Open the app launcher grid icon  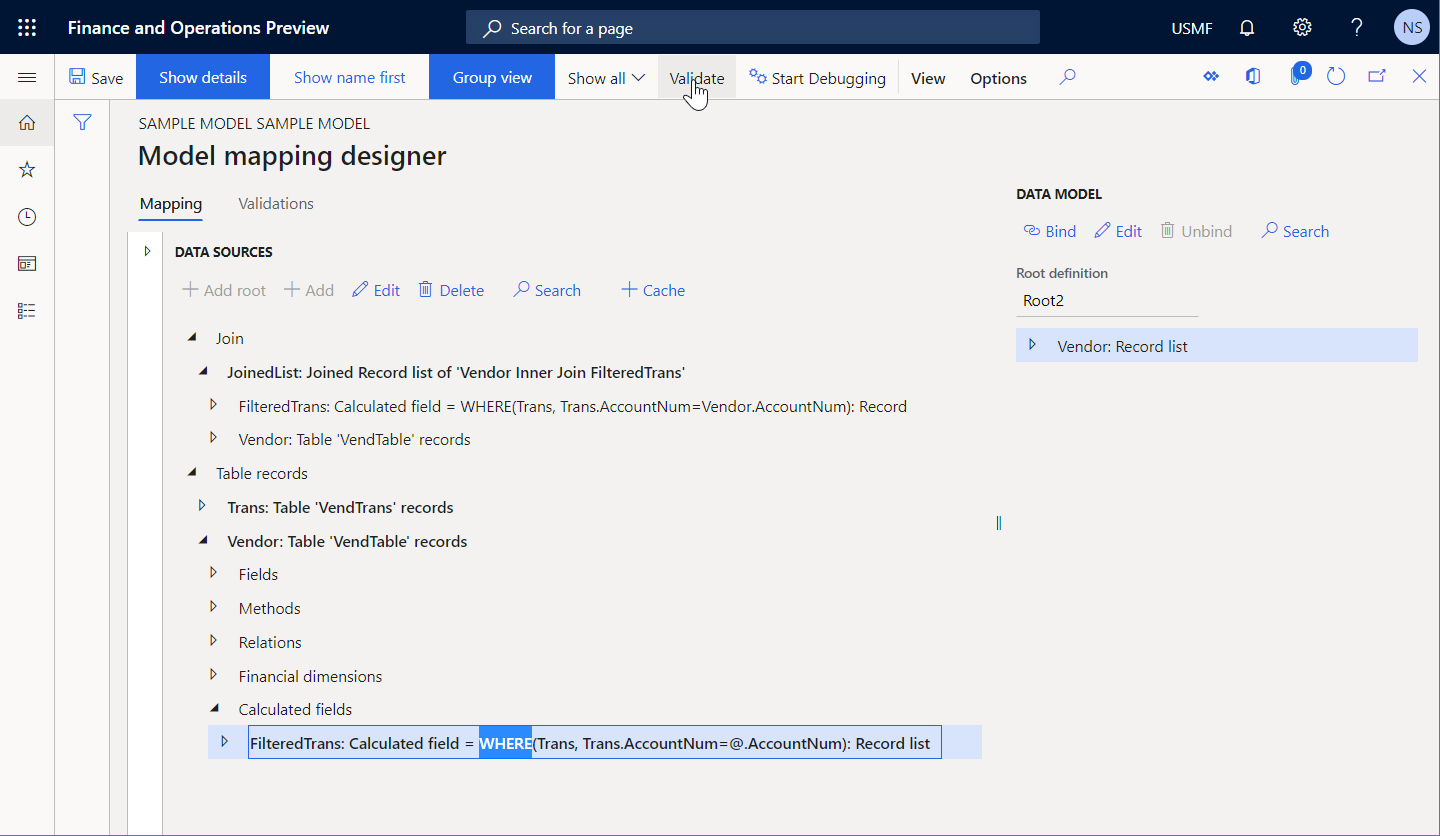click(27, 27)
